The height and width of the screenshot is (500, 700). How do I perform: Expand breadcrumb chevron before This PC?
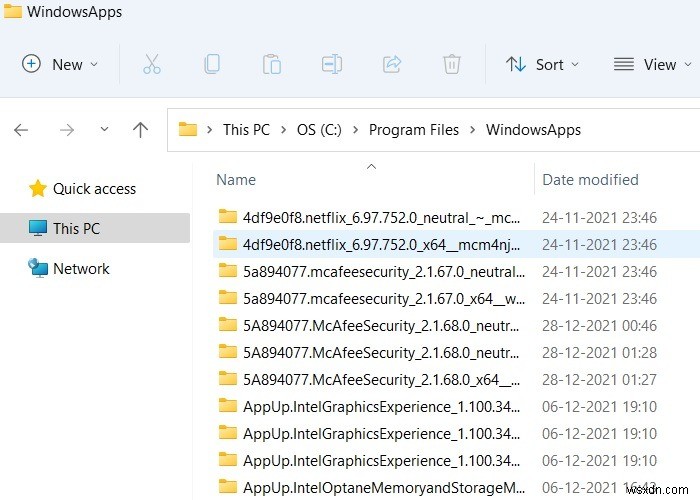click(209, 130)
